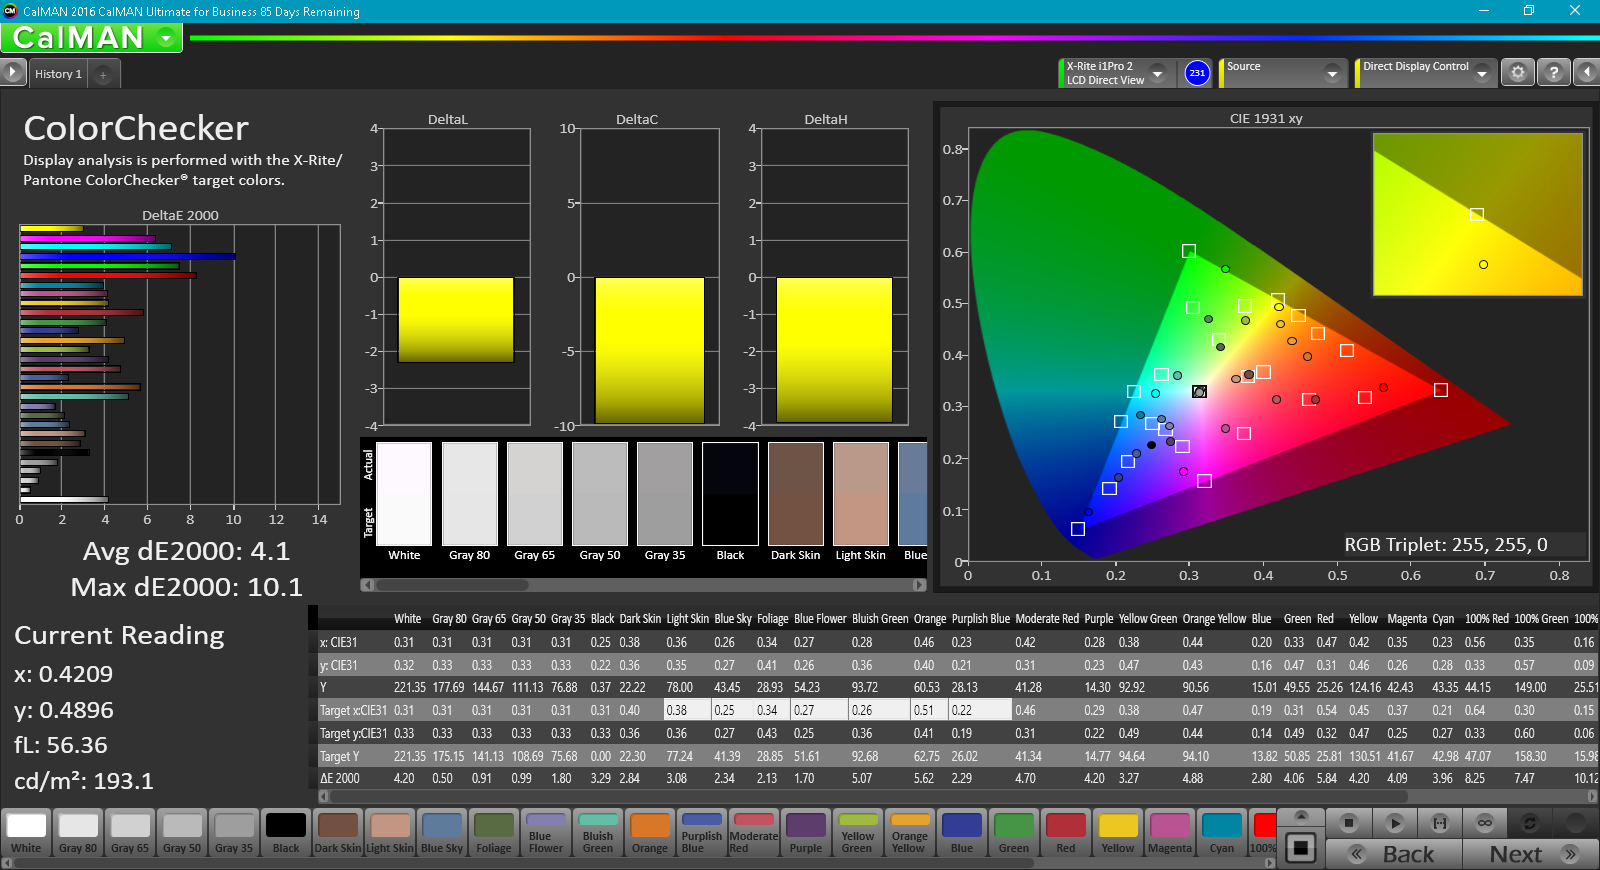The height and width of the screenshot is (870, 1600).
Task: Select the Gray 35 patch button
Action: click(x=234, y=833)
